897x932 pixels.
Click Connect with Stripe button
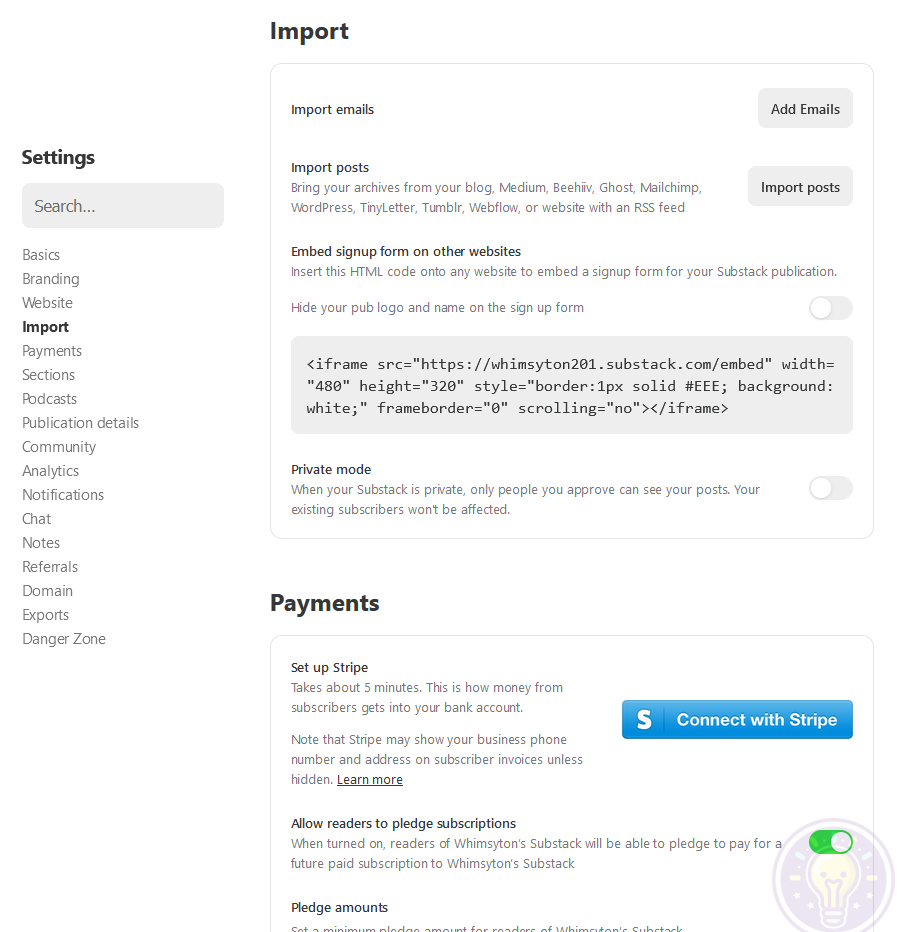pyautogui.click(x=737, y=719)
